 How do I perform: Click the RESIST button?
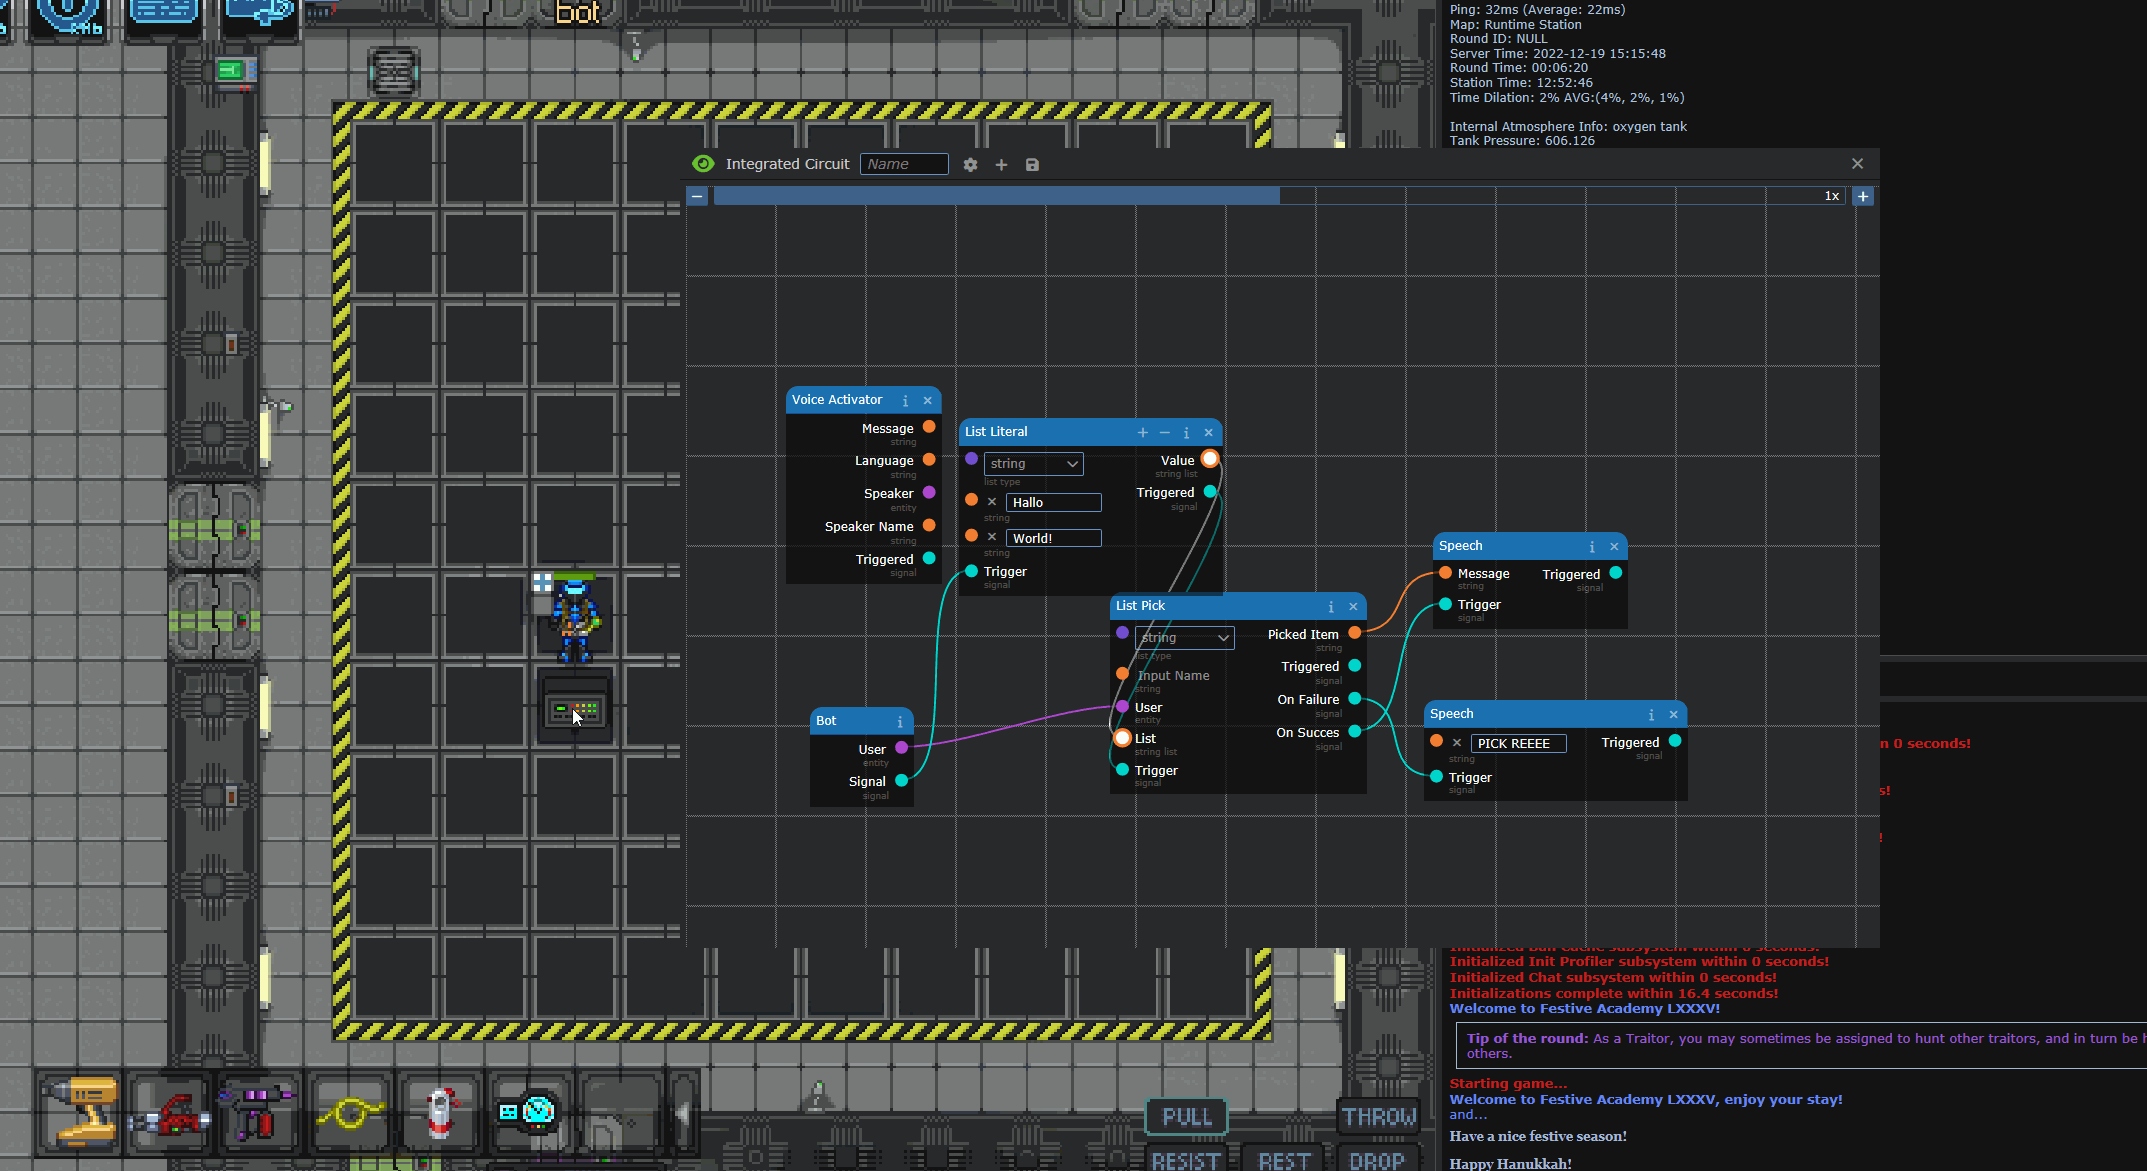pyautogui.click(x=1186, y=1160)
